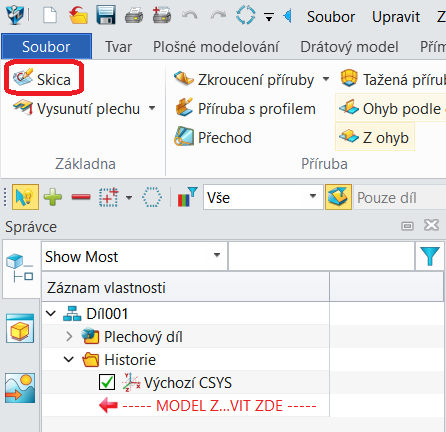Click Správce panel float icon
Screen dimensions: 446x432
pos(407,226)
